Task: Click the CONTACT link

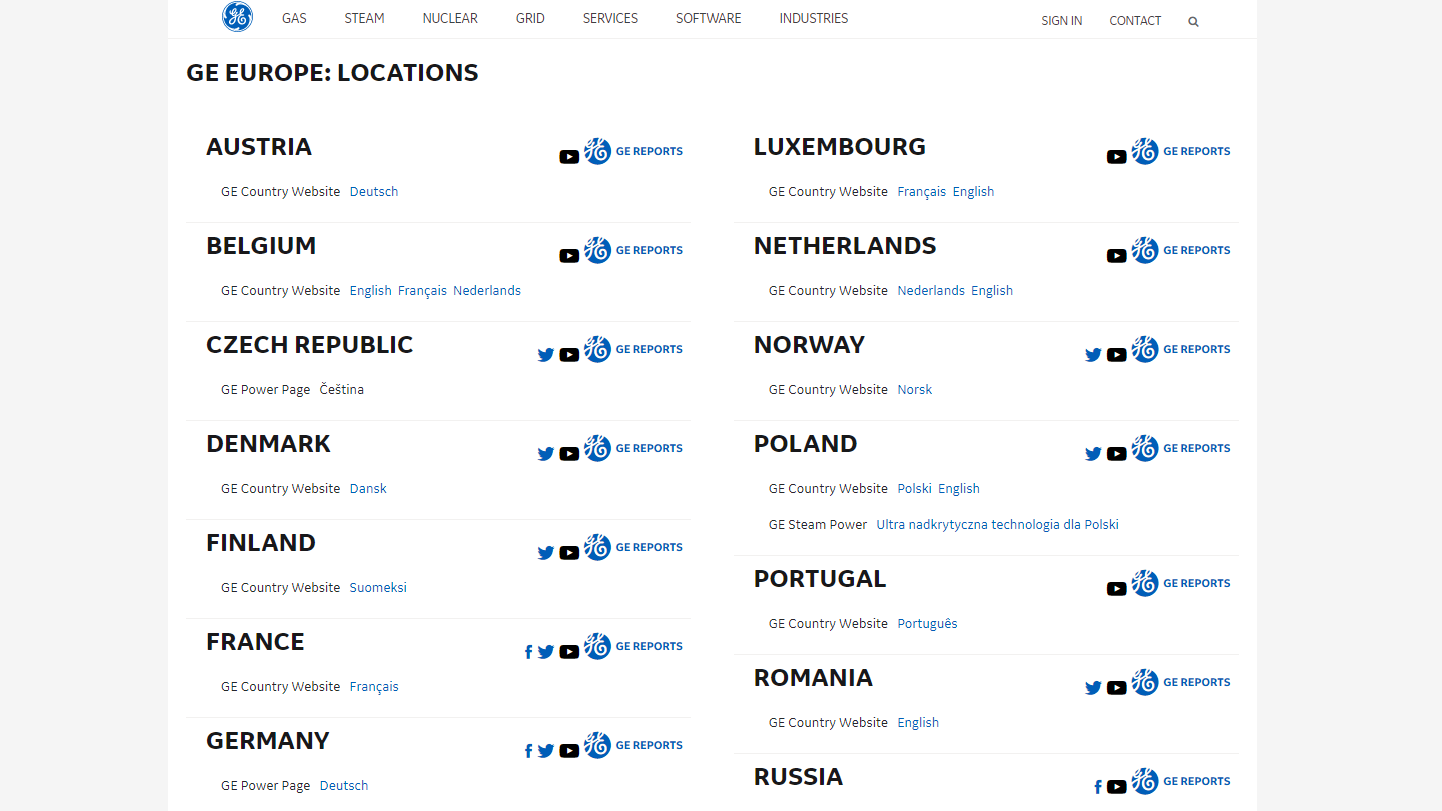Action: pyautogui.click(x=1135, y=21)
